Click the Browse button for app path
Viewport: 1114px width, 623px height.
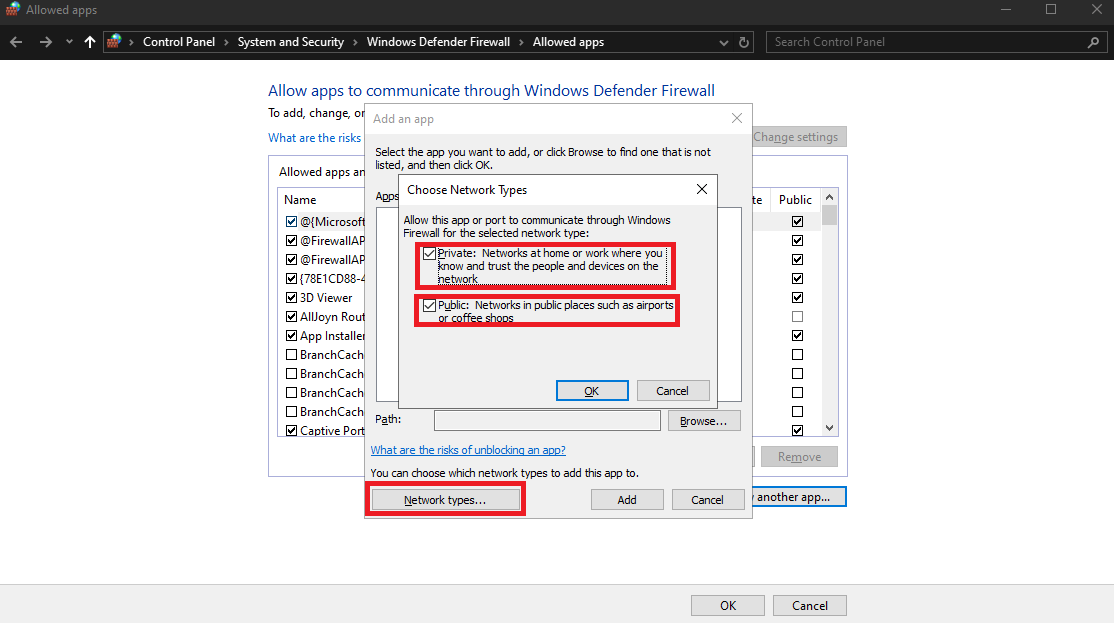pos(704,420)
